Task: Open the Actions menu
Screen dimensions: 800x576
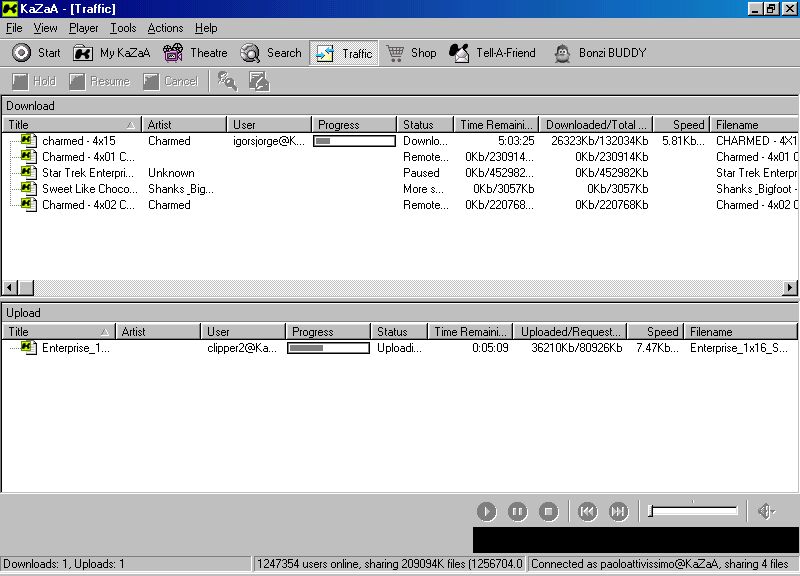Action: coord(165,28)
